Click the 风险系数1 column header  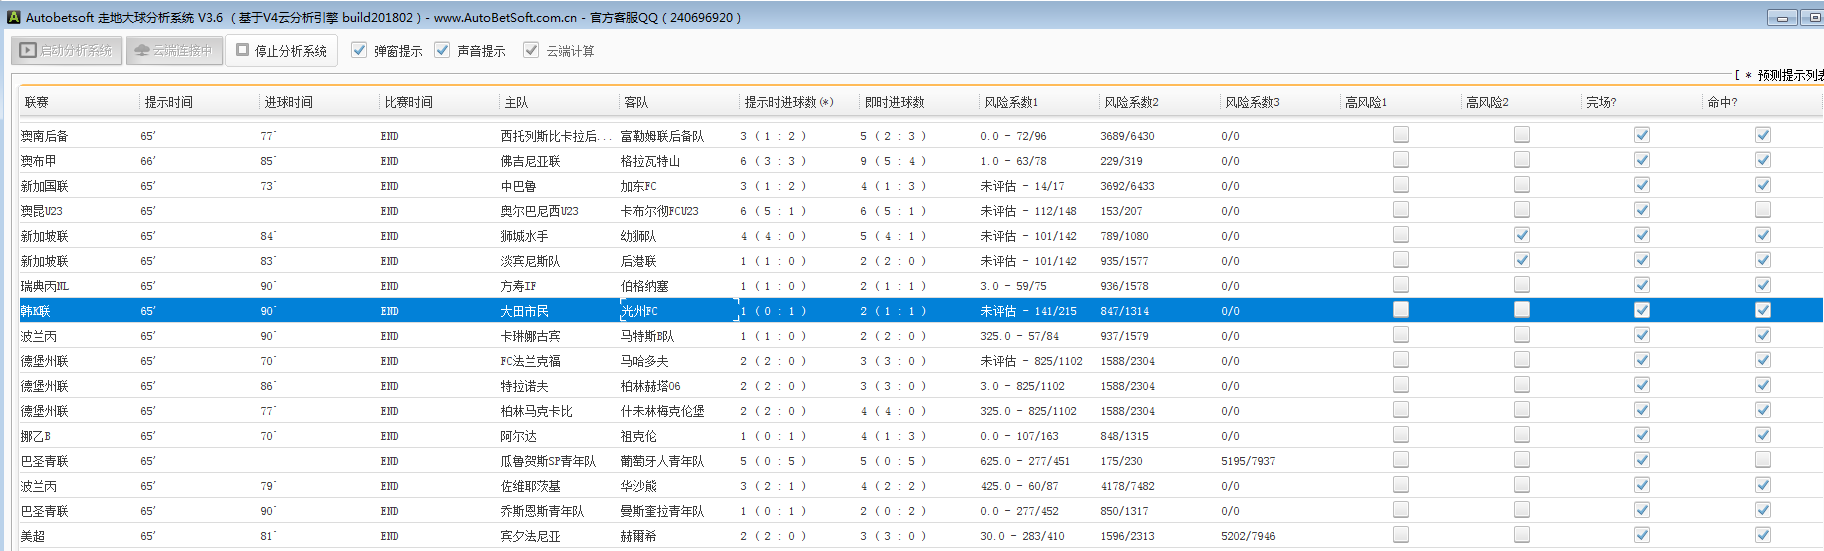pos(1010,102)
